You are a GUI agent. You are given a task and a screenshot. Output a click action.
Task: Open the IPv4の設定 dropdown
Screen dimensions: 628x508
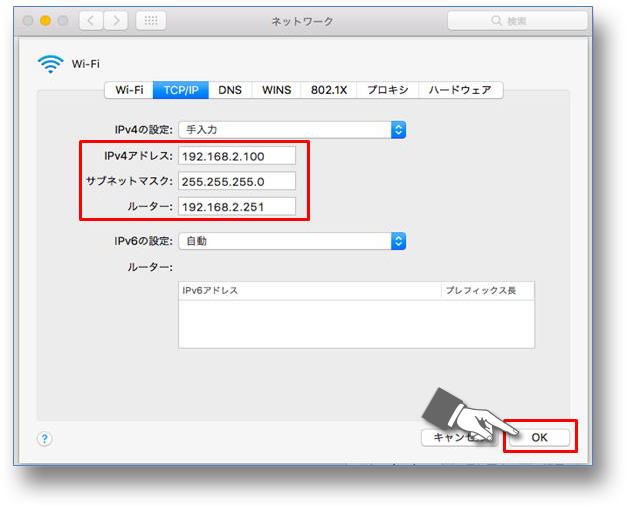coord(292,130)
